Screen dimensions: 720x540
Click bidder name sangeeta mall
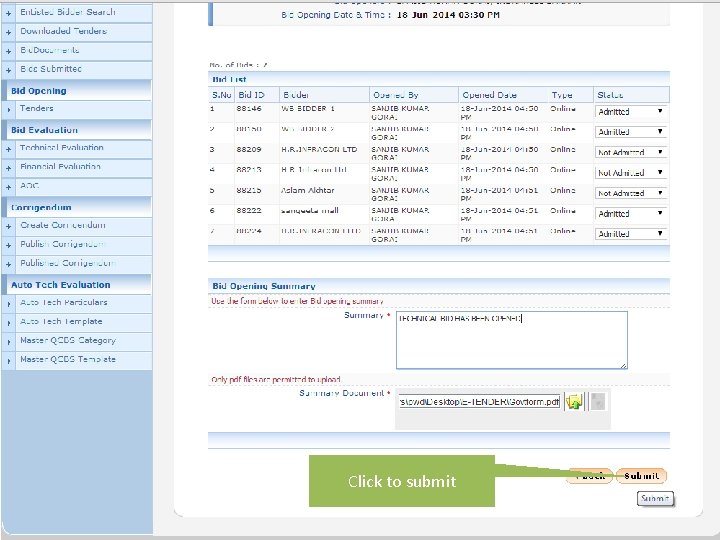tap(310, 210)
